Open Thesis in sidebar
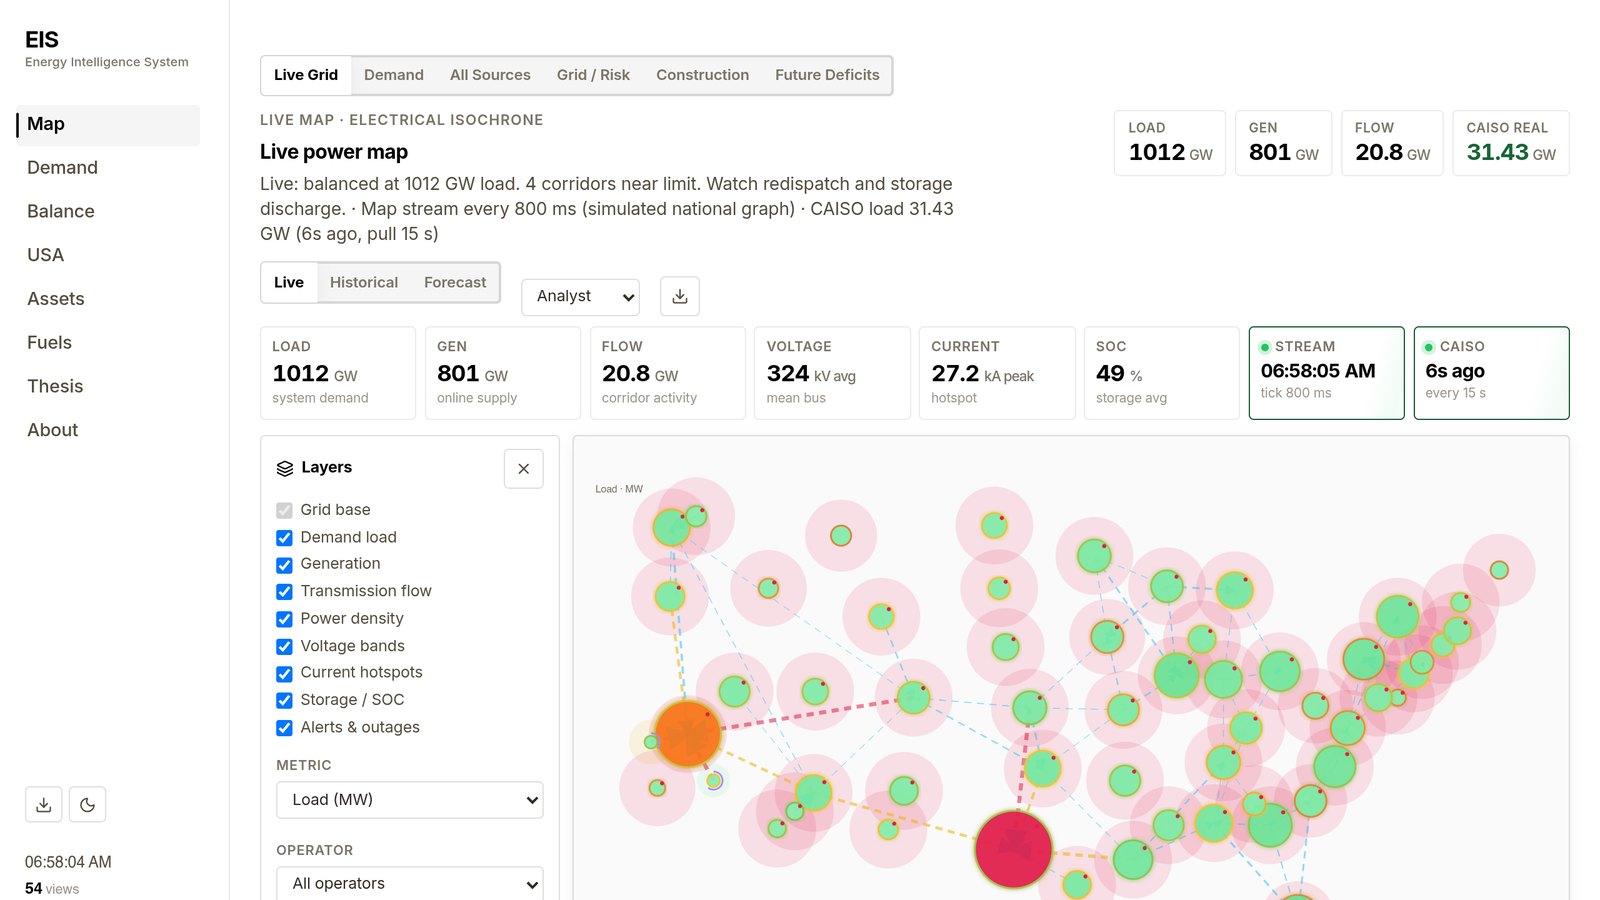 pyautogui.click(x=108, y=386)
